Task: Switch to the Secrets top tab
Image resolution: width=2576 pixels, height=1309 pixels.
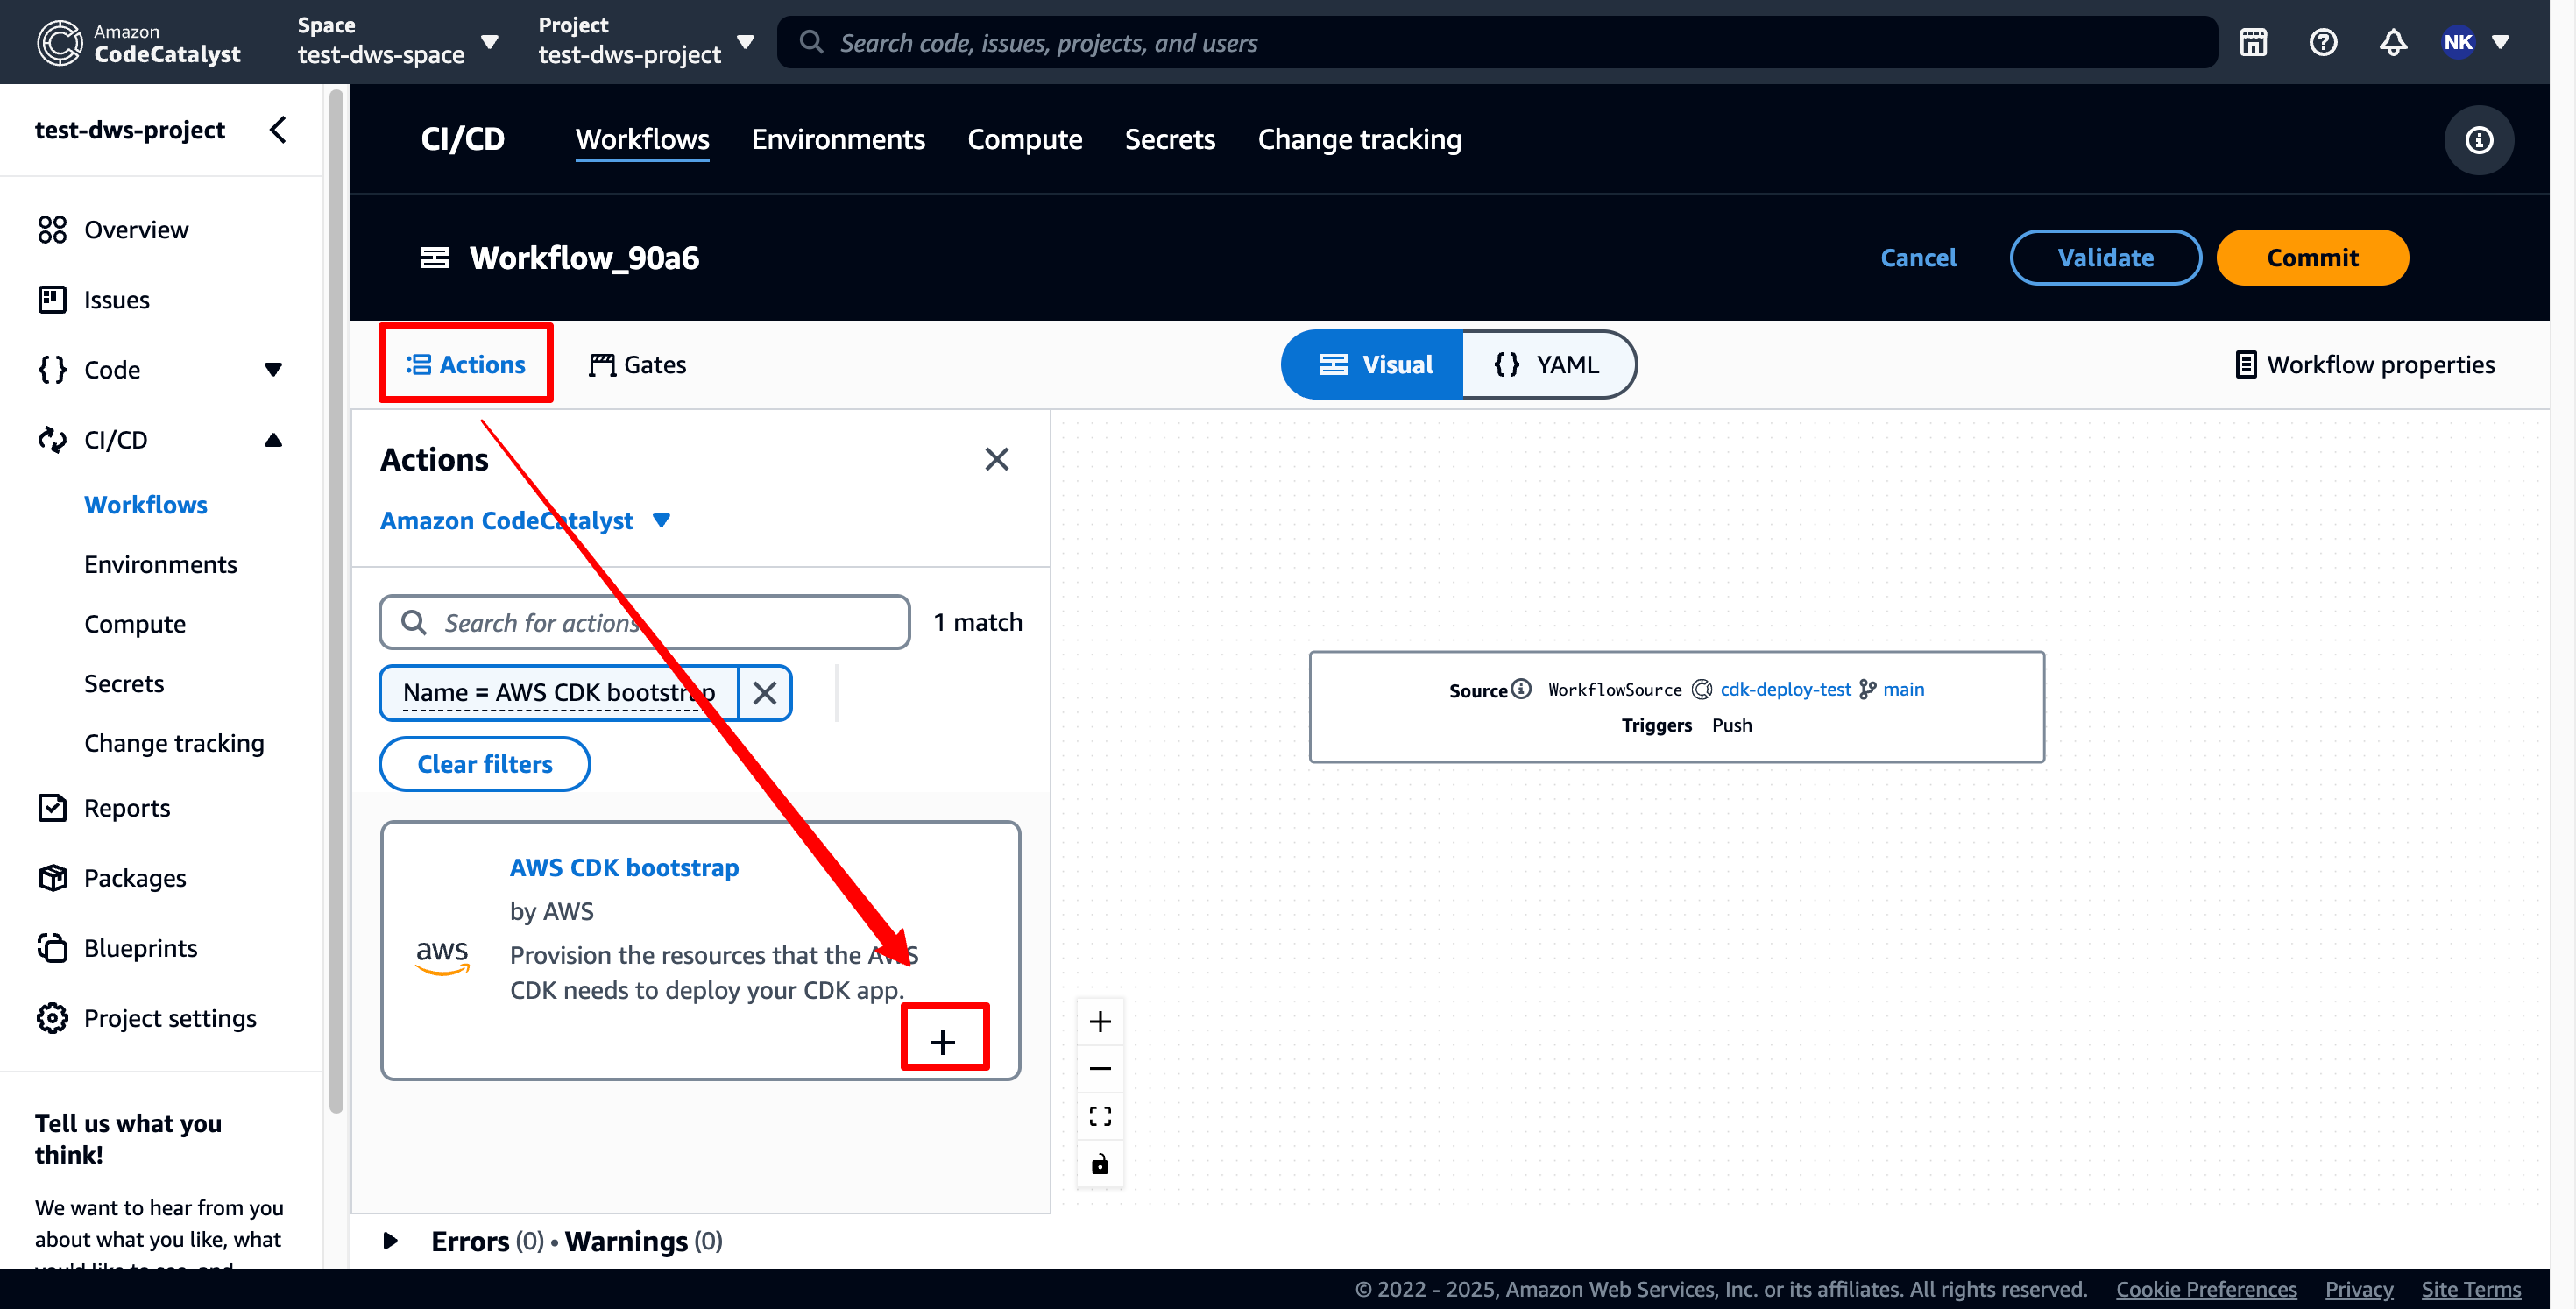Action: pos(1169,139)
